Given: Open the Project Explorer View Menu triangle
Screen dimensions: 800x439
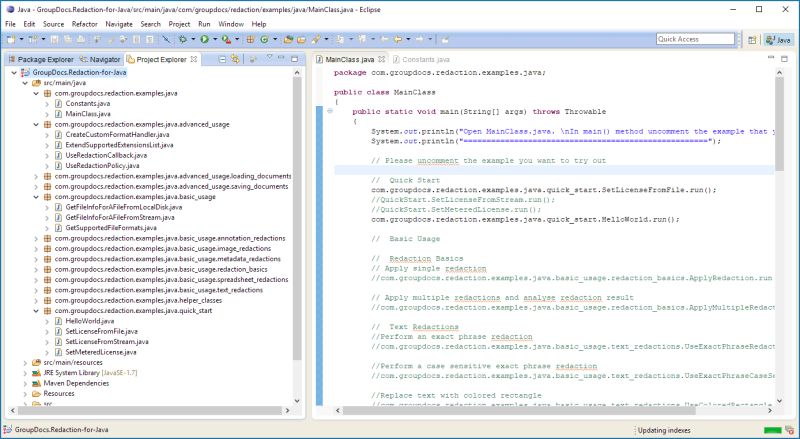Looking at the screenshot, I should pyautogui.click(x=269, y=57).
